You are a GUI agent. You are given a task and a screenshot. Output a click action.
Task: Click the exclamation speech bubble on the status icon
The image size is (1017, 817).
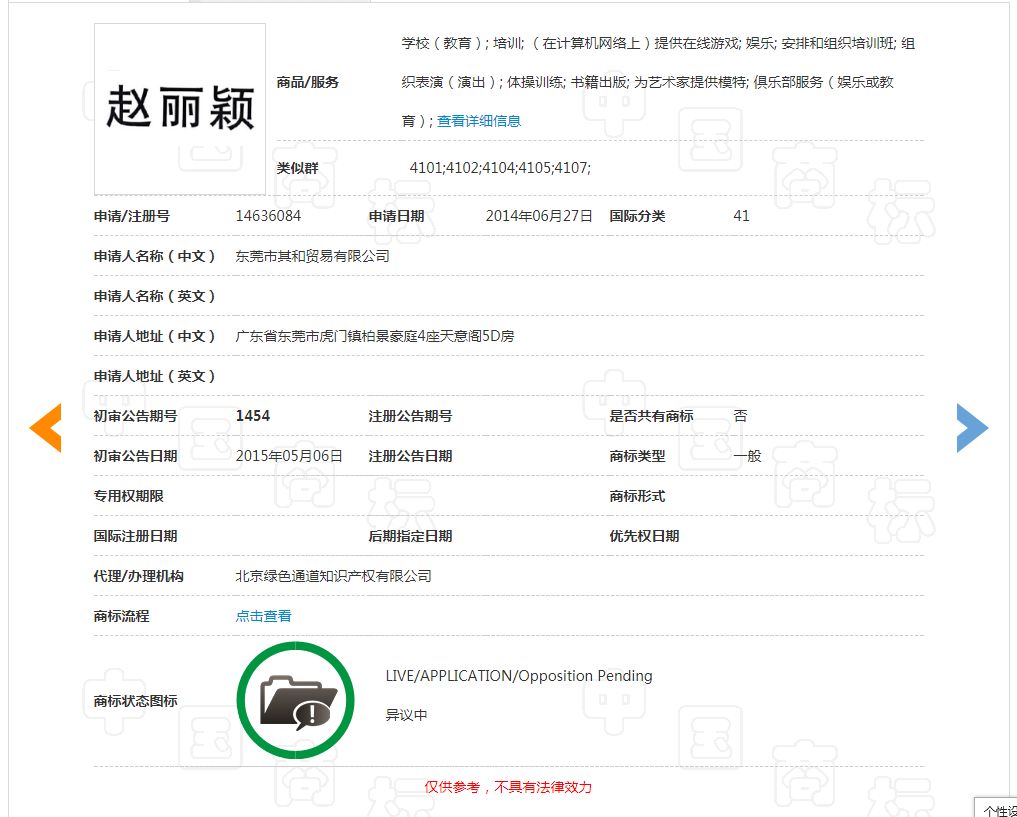pos(314,713)
